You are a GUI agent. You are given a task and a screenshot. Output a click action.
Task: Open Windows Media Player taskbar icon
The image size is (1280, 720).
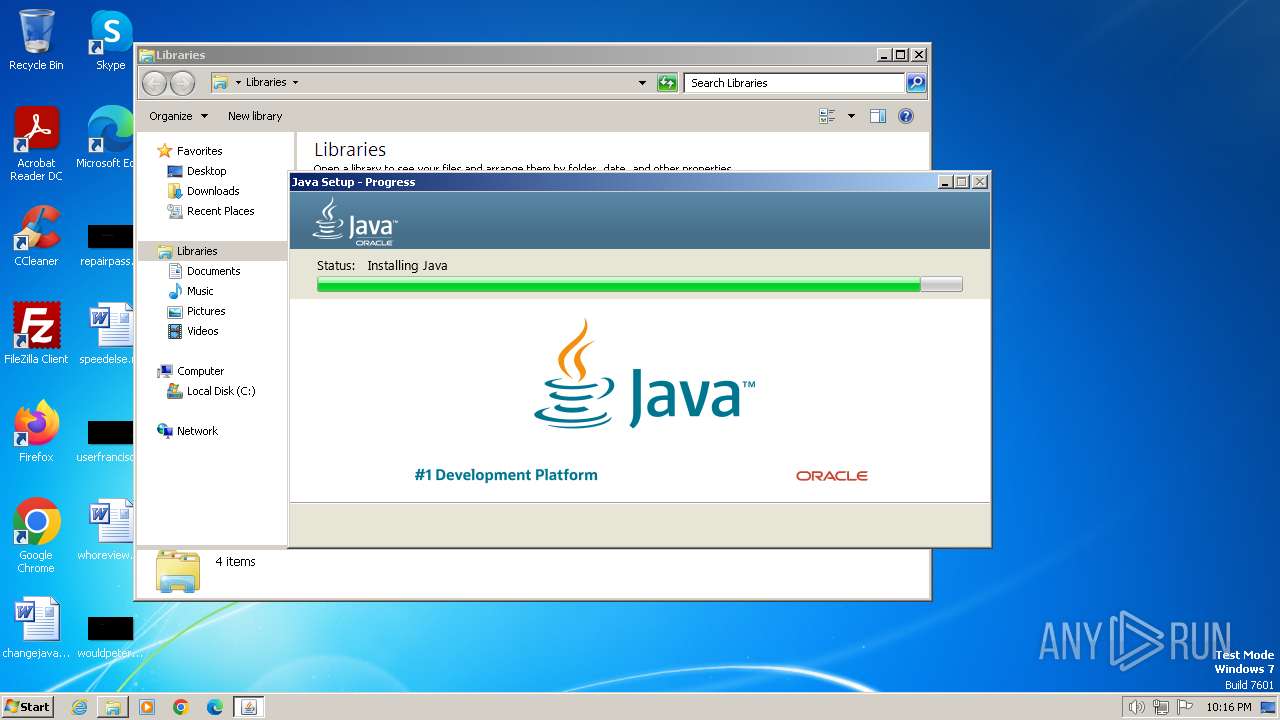coord(147,707)
